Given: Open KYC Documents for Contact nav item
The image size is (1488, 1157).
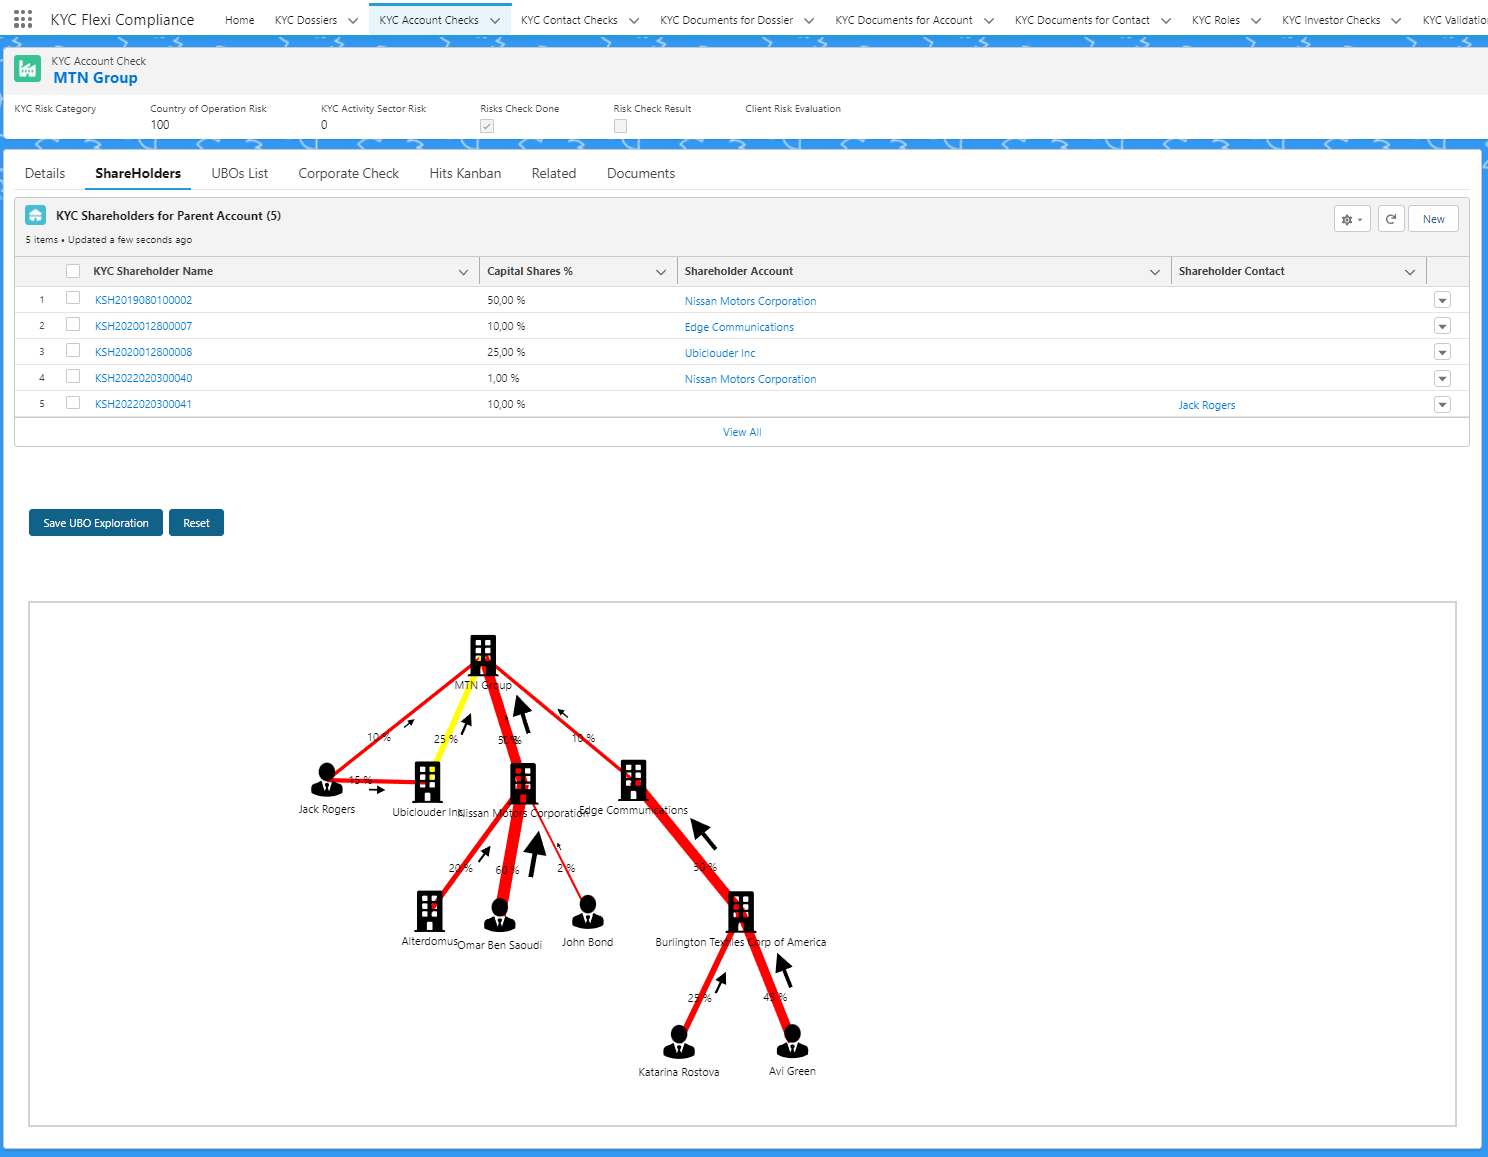Looking at the screenshot, I should click(x=1082, y=20).
